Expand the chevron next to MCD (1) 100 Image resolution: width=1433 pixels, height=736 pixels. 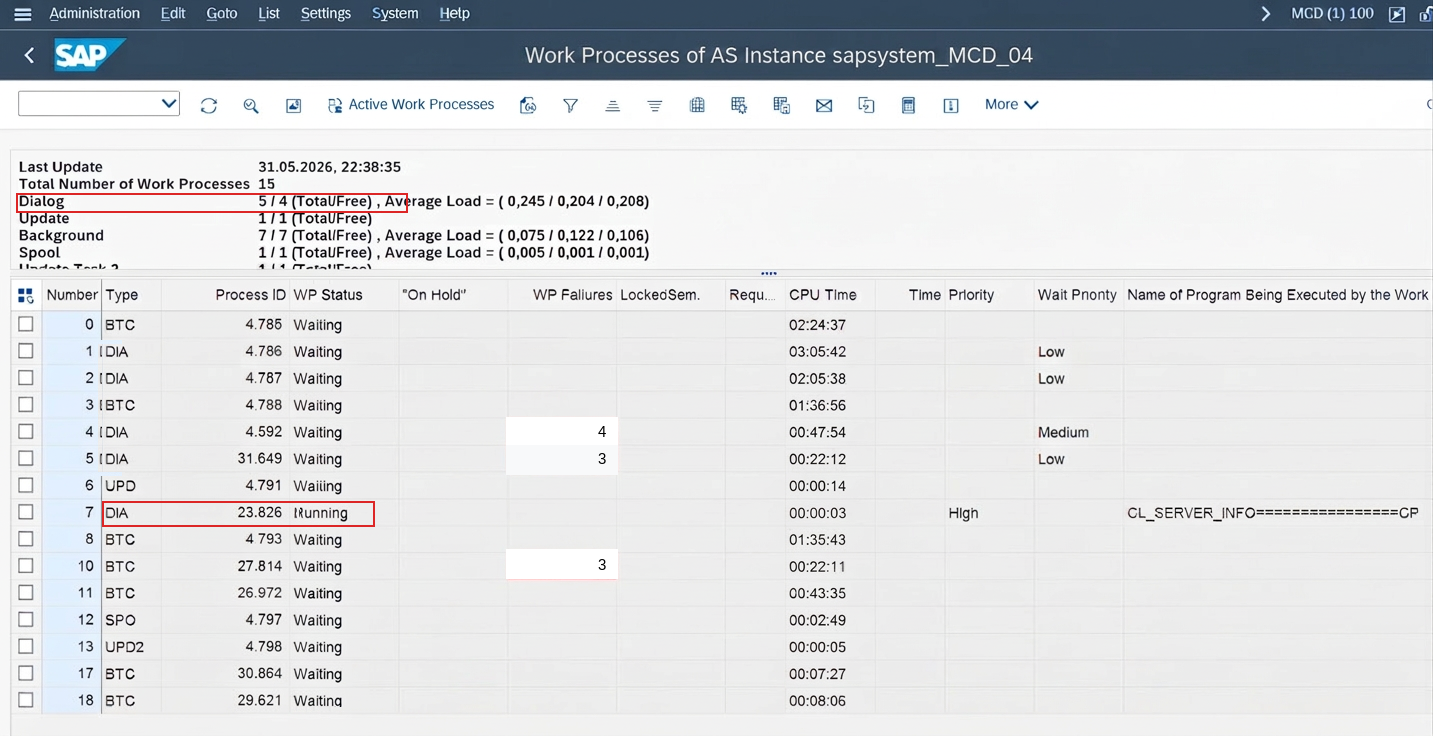coord(1266,14)
